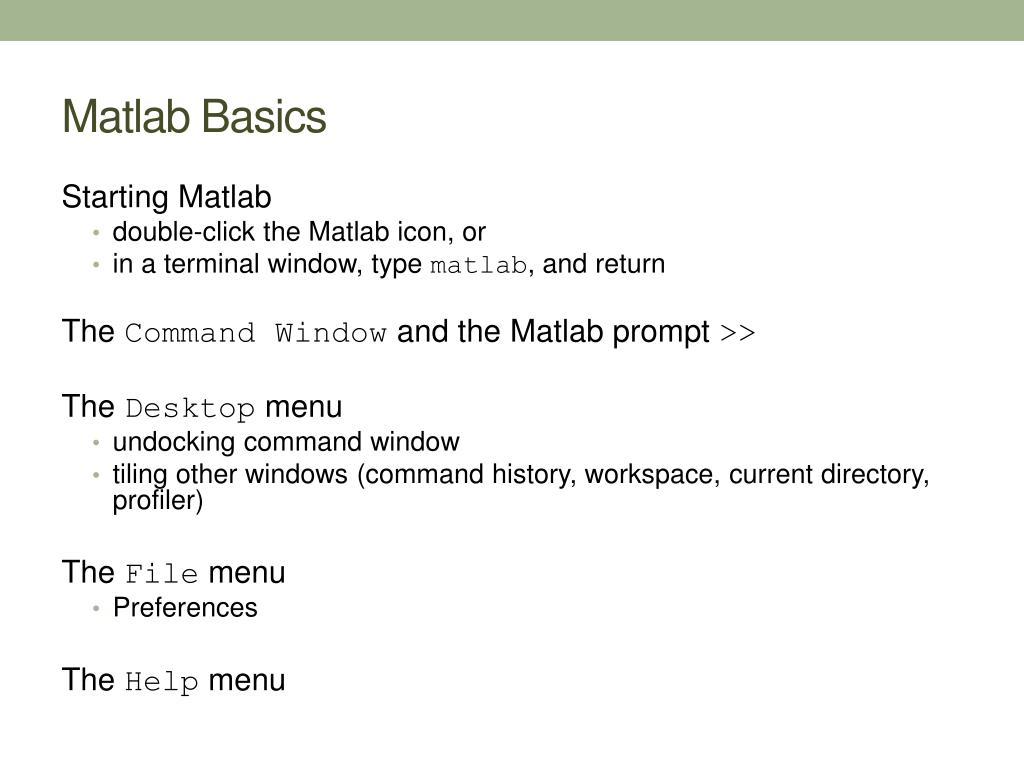Viewport: 1024px width, 768px height.
Task: Click the Matlab Basics slide title
Action: click(x=194, y=117)
